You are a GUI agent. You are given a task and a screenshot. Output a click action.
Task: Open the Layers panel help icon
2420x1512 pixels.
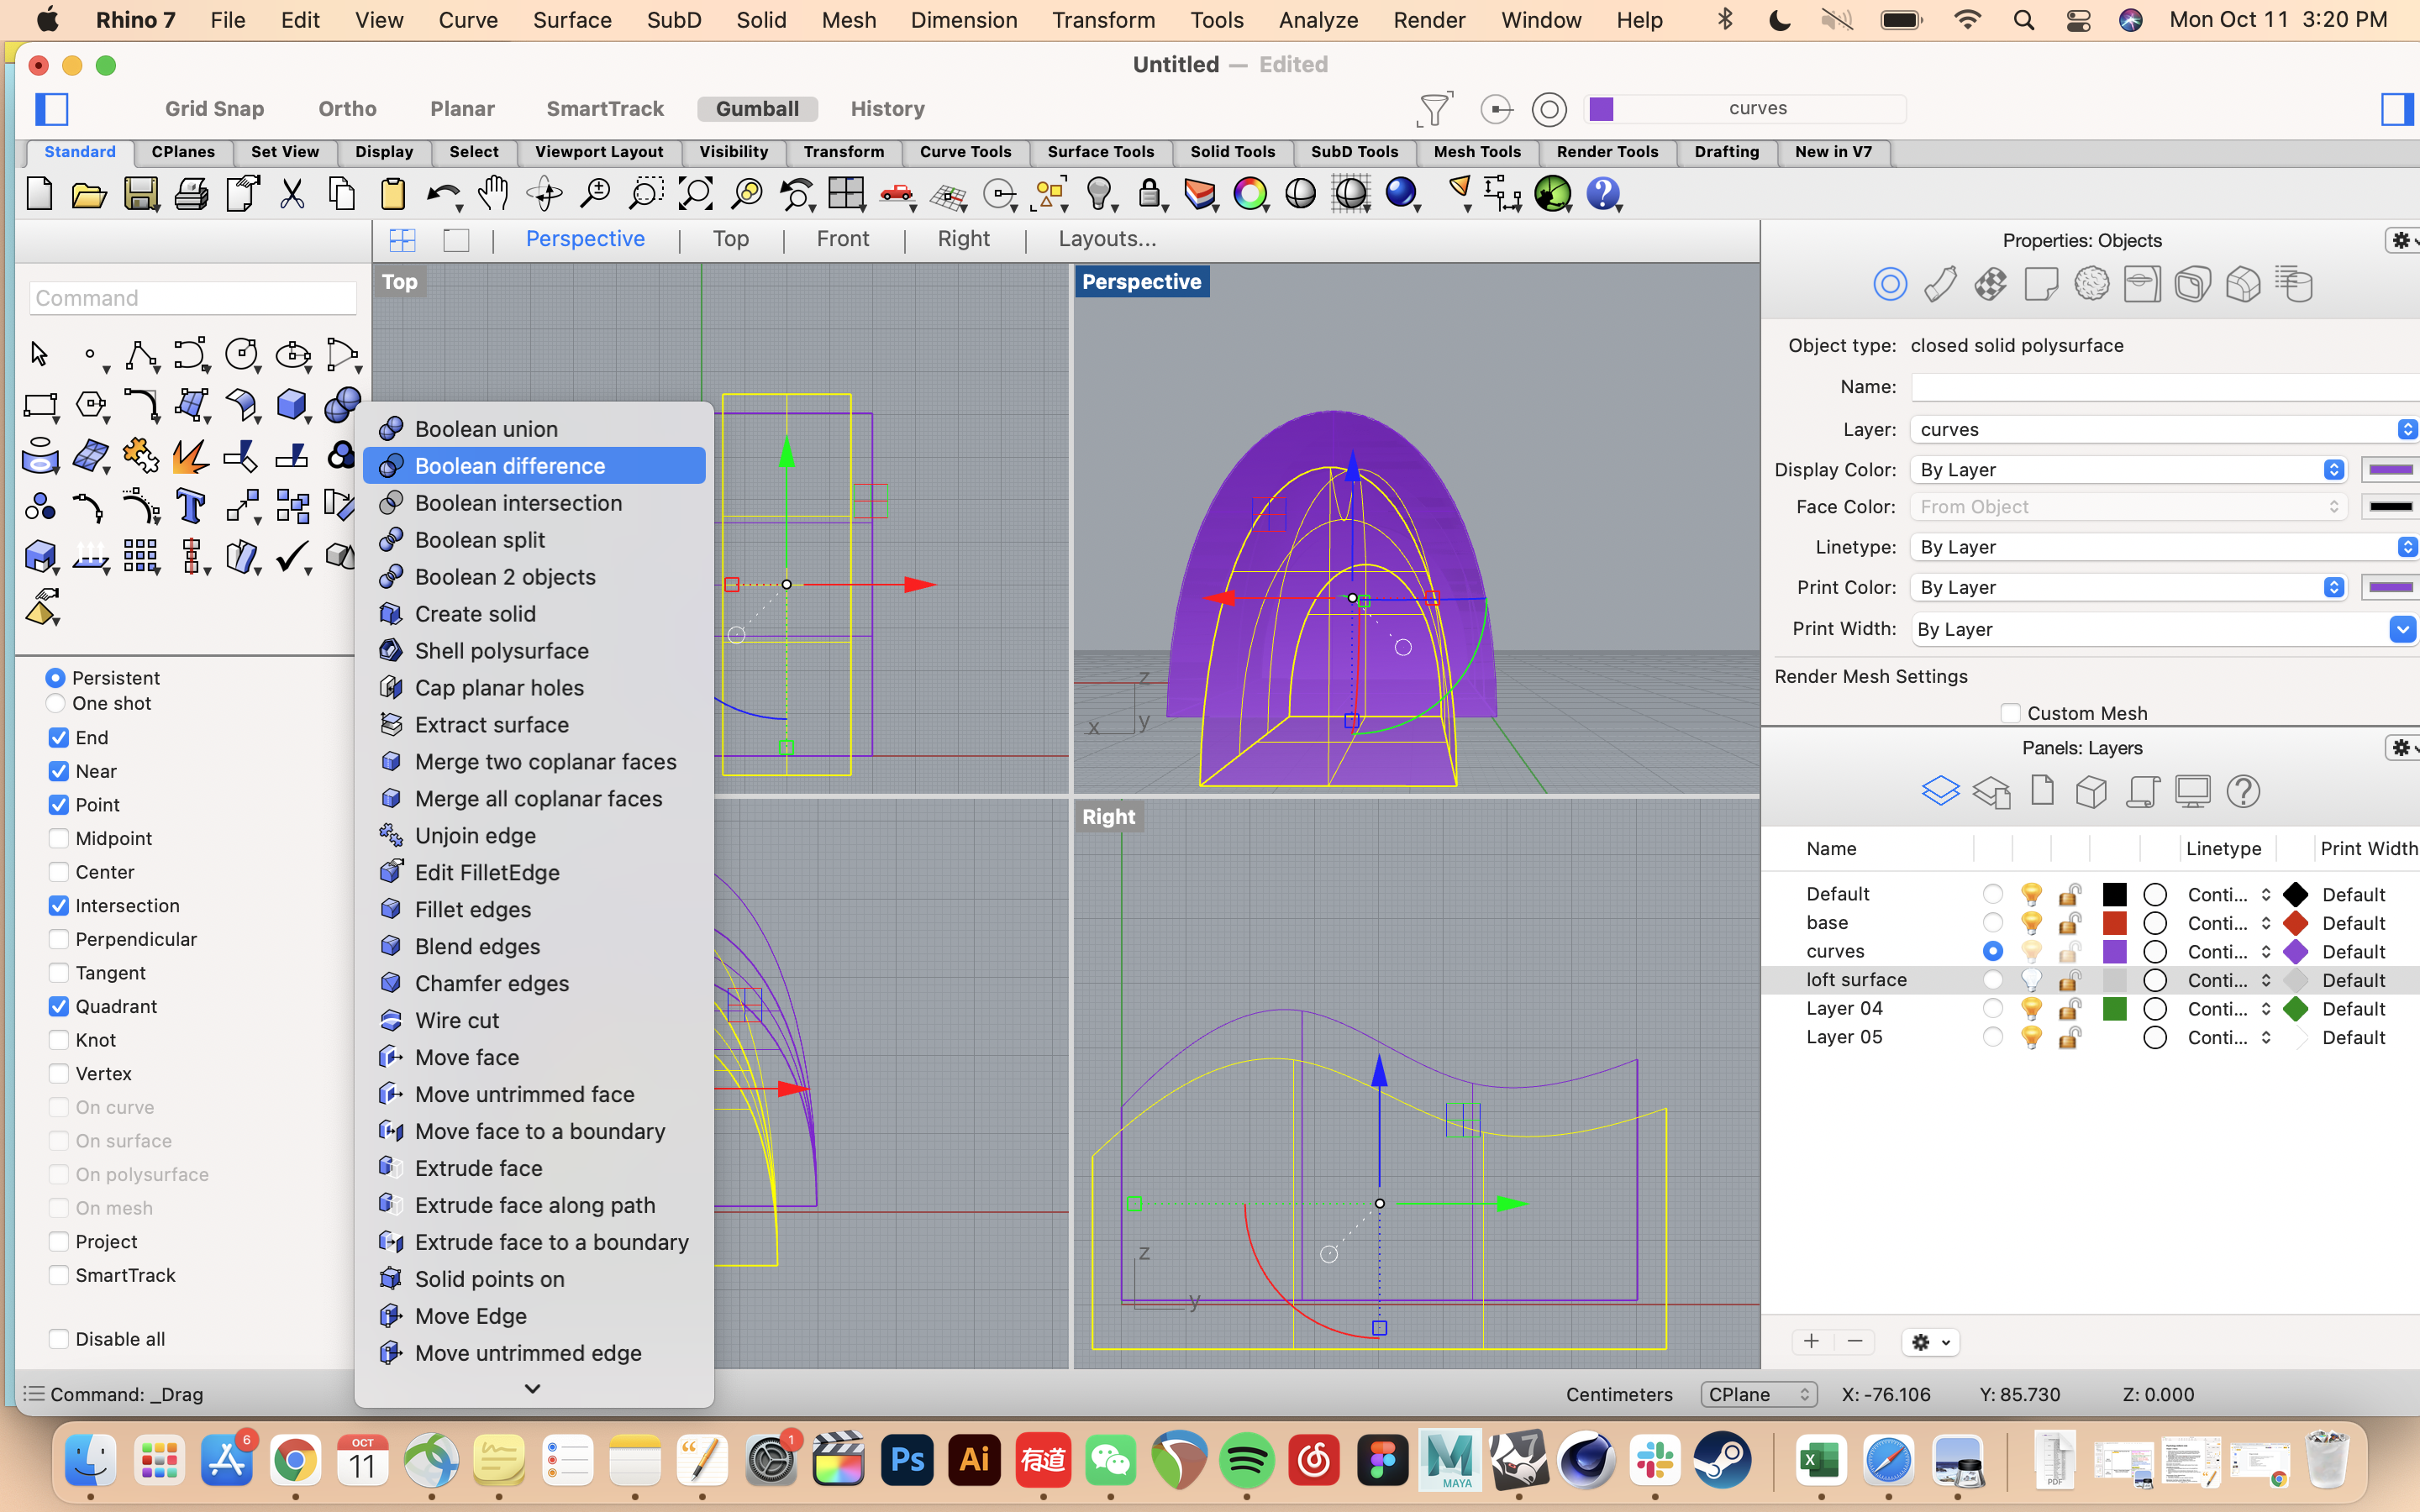point(2244,791)
